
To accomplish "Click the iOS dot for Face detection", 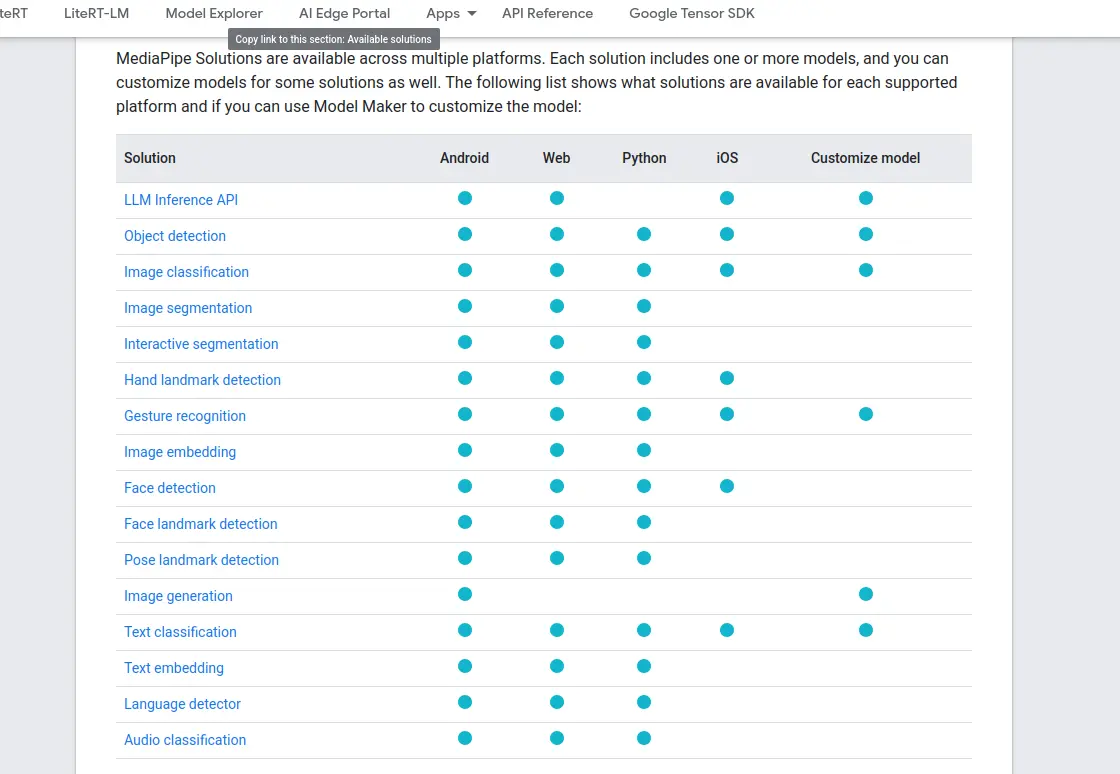I will tap(727, 486).
